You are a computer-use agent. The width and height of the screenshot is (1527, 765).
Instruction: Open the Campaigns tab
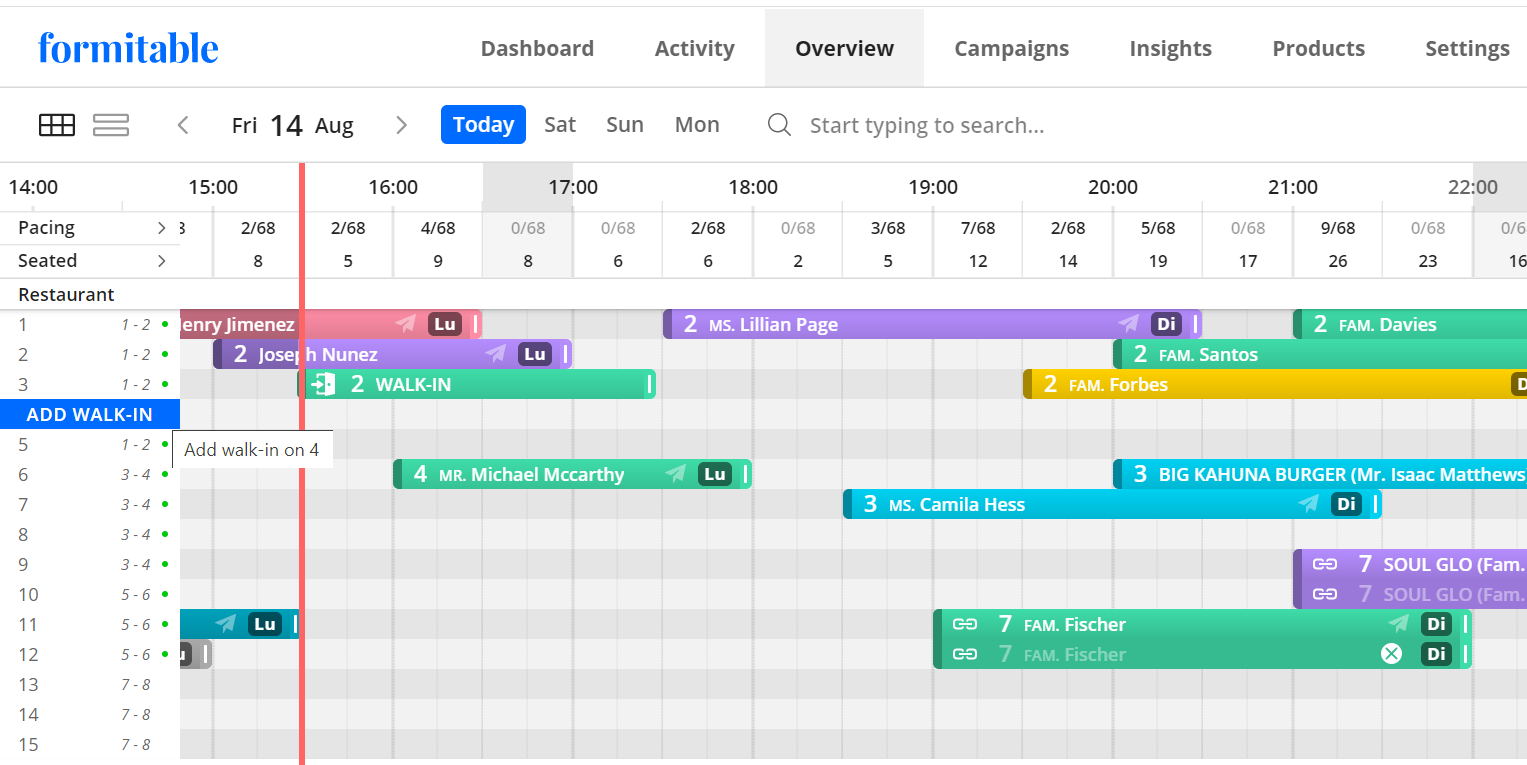1011,47
